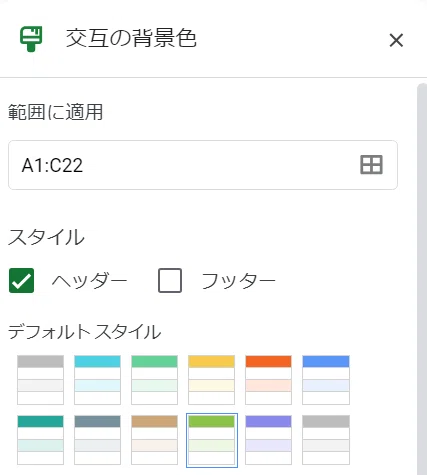
Task: Close the 交互の背景色 panel
Action: (396, 40)
